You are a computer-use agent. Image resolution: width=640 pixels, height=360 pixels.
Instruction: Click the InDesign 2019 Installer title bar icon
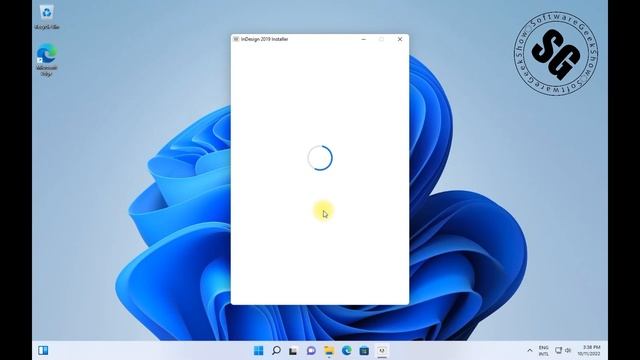(x=236, y=39)
